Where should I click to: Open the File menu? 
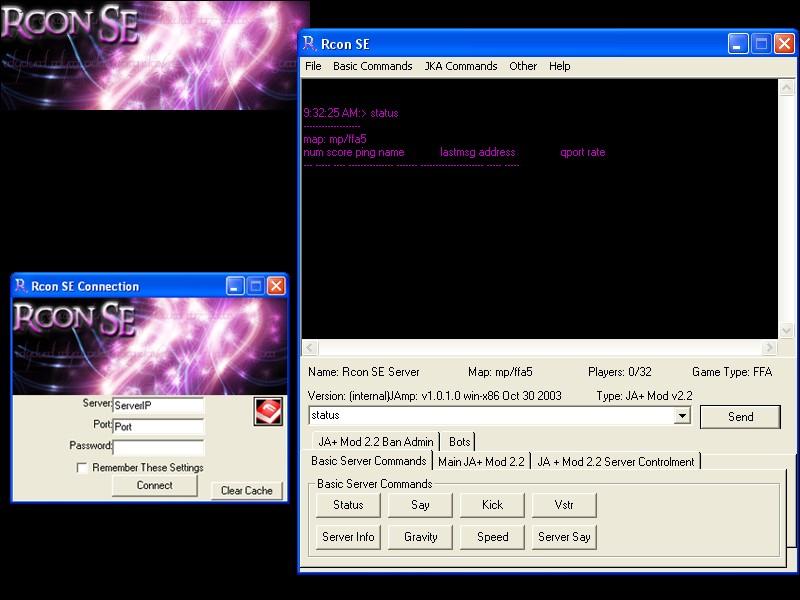[x=313, y=66]
